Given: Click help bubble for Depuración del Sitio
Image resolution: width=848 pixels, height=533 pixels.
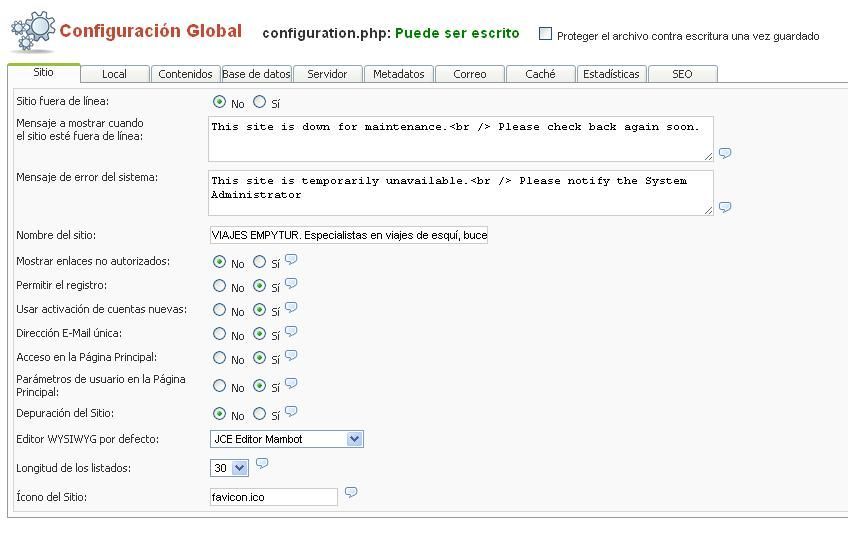Looking at the screenshot, I should coord(291,411).
